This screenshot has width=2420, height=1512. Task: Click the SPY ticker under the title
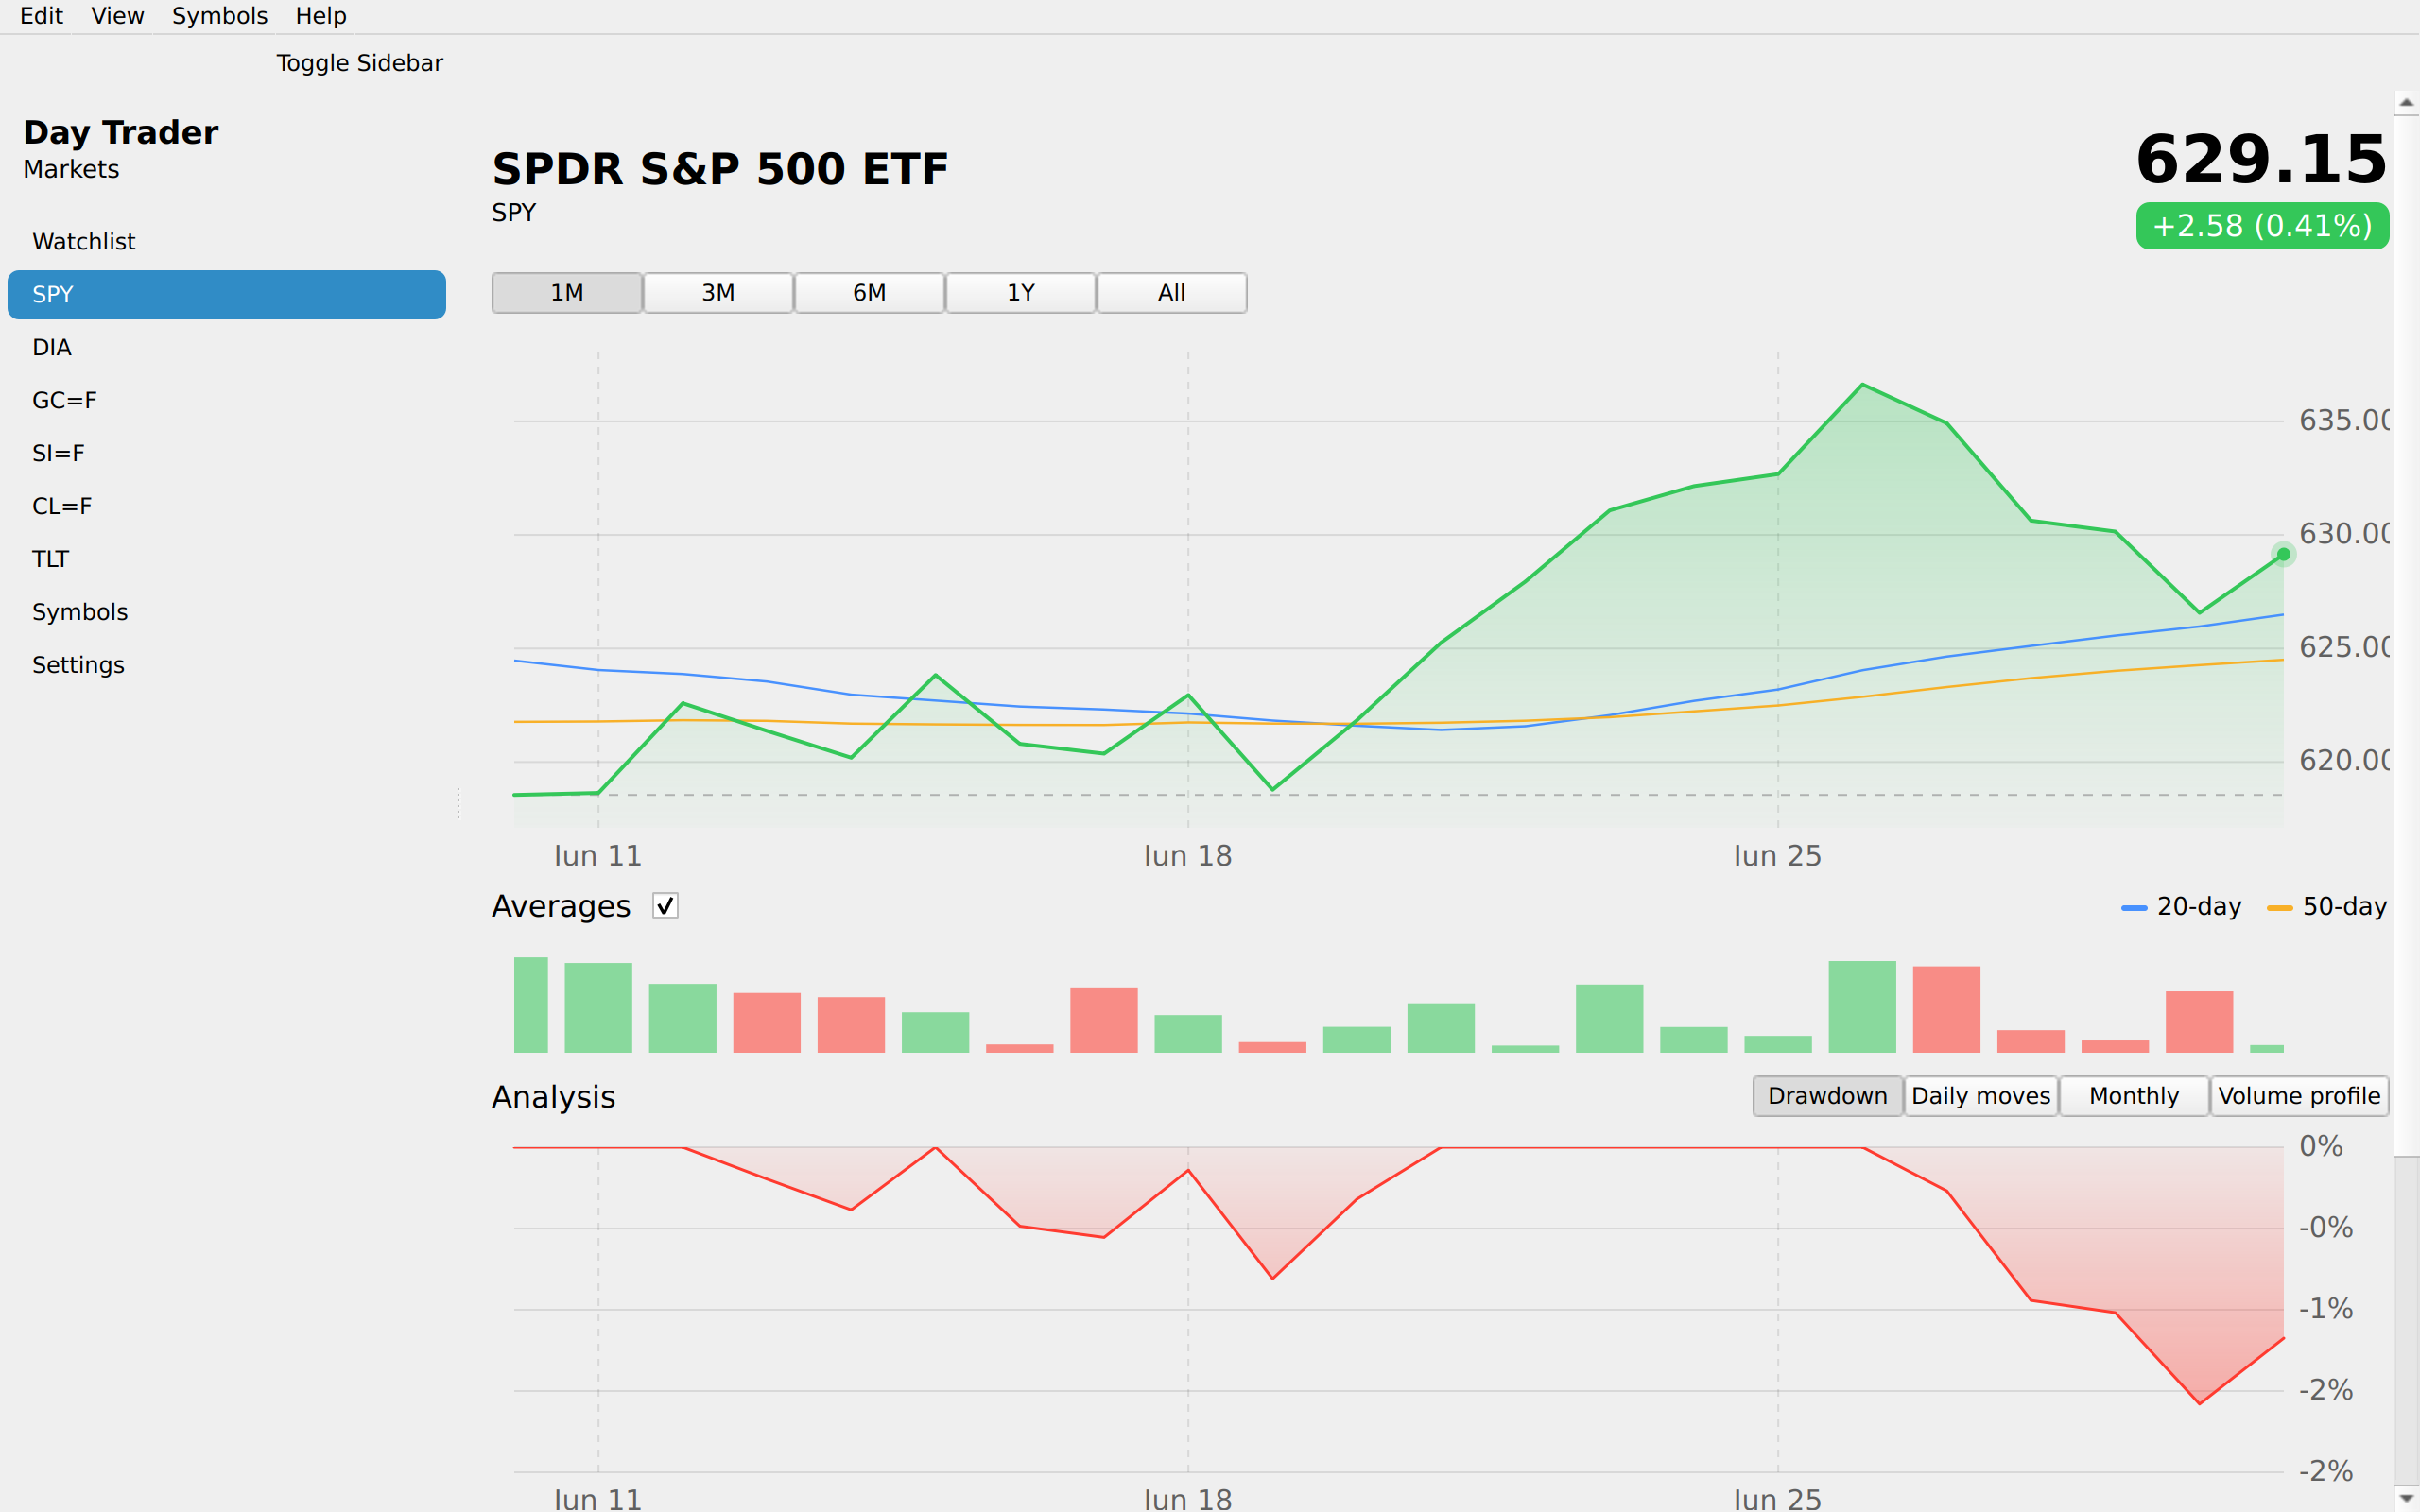click(x=514, y=213)
